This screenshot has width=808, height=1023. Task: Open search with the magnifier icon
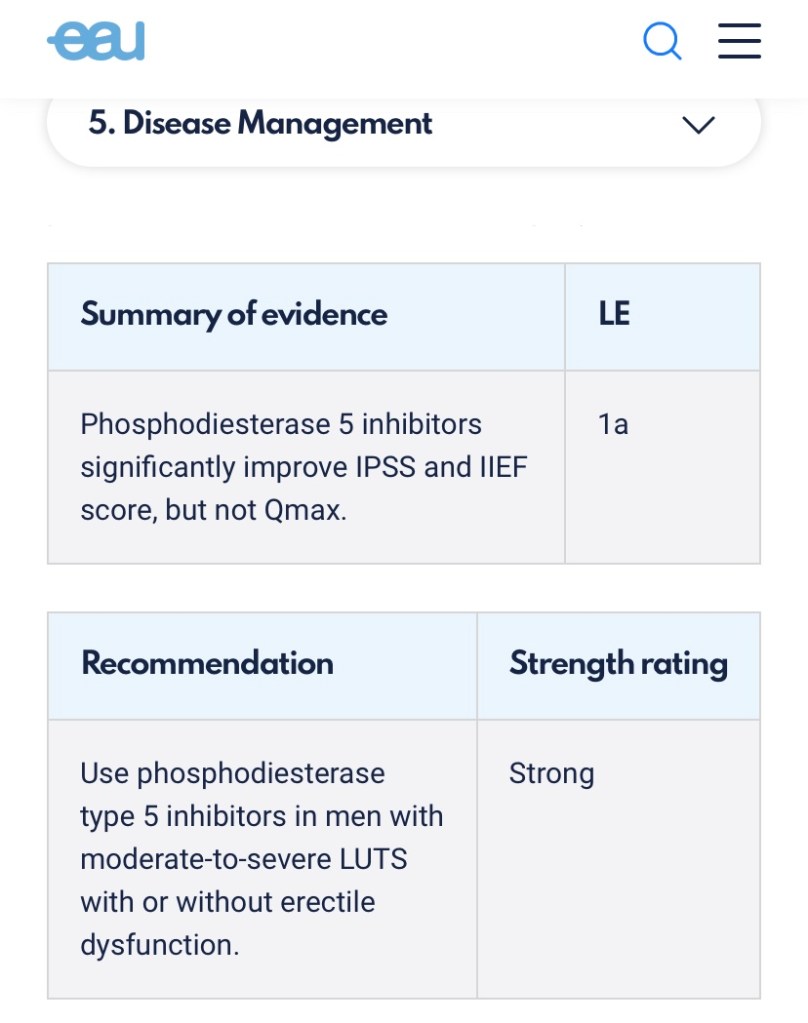[x=662, y=42]
